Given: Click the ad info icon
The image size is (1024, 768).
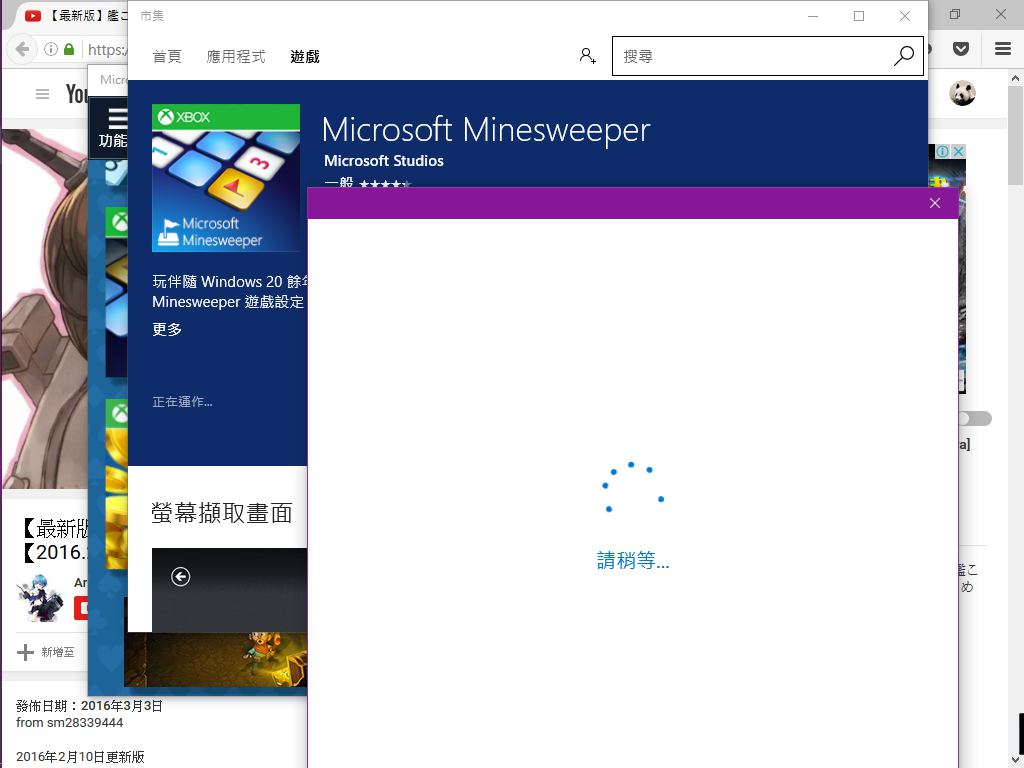Looking at the screenshot, I should click(942, 152).
